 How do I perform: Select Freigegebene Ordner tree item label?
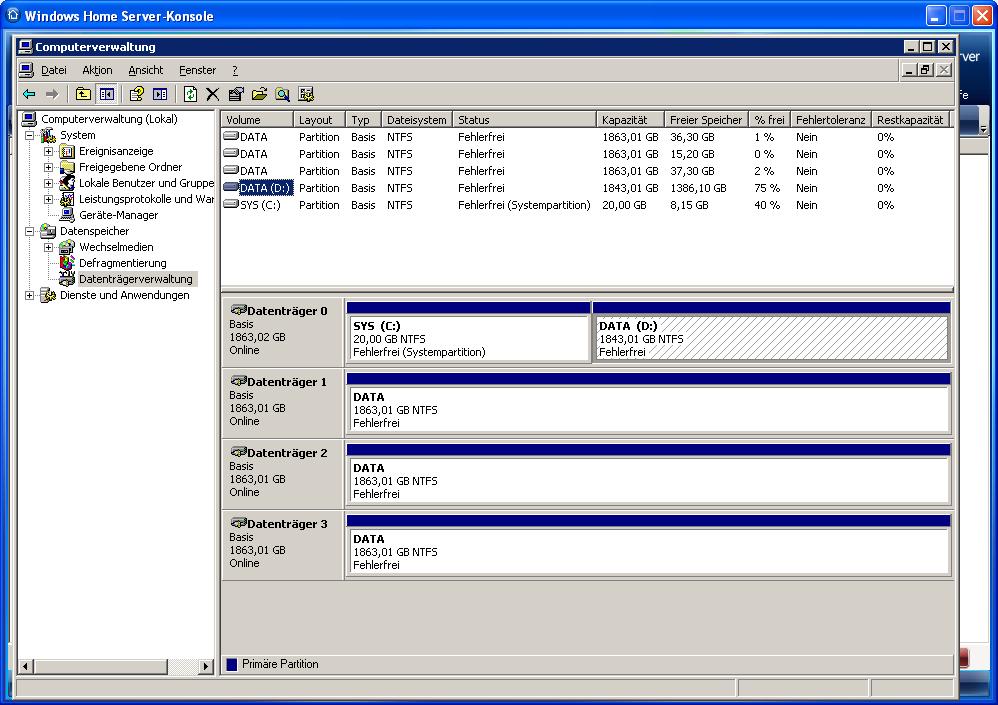point(130,167)
